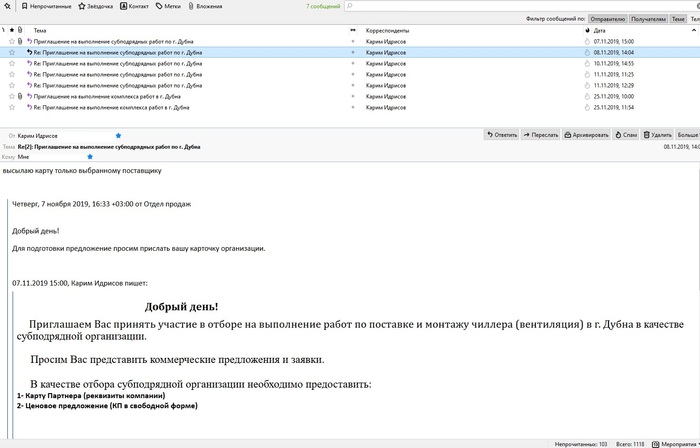The height and width of the screenshot is (448, 700).
Task: Sort by junk status column header
Action: [x=587, y=30]
